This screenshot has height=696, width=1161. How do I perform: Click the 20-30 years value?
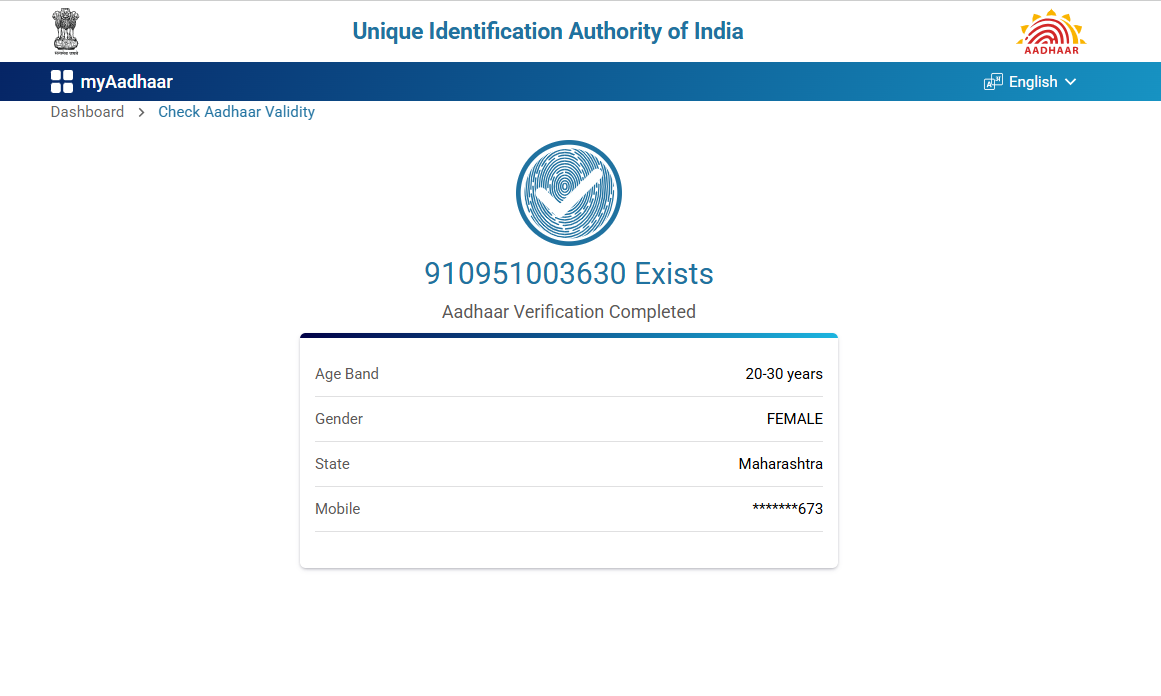[x=784, y=374]
